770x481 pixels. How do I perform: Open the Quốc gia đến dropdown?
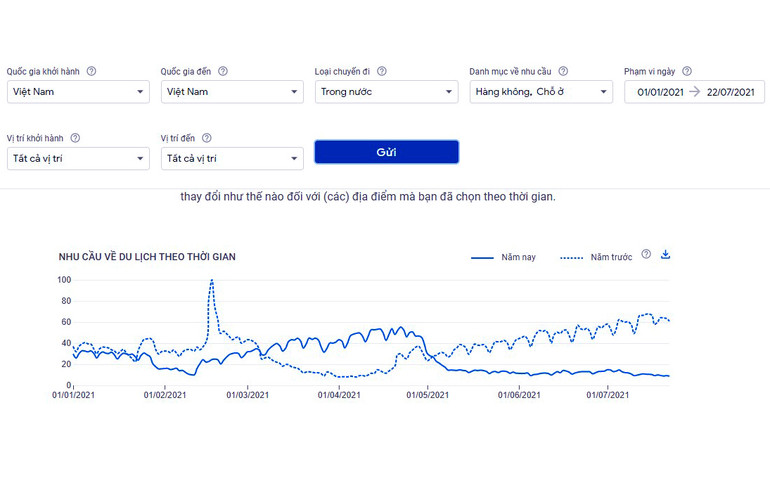[x=232, y=92]
